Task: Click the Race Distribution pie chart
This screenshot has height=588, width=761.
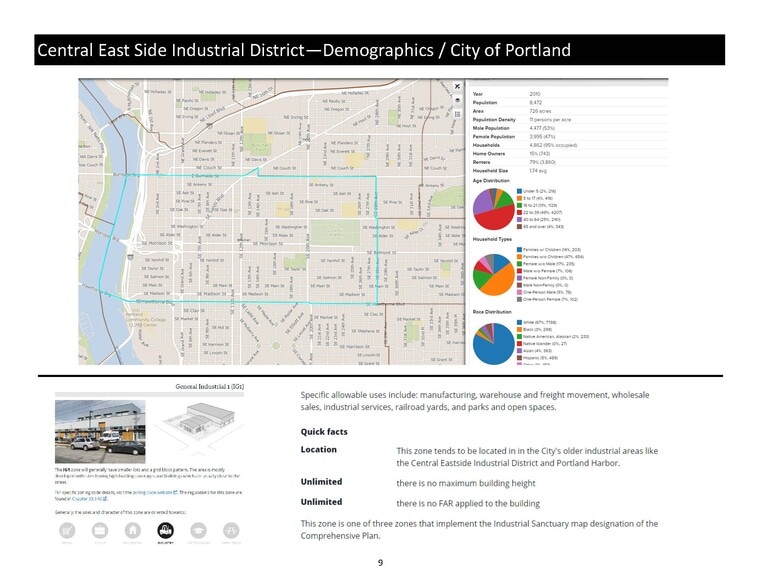Action: click(494, 344)
